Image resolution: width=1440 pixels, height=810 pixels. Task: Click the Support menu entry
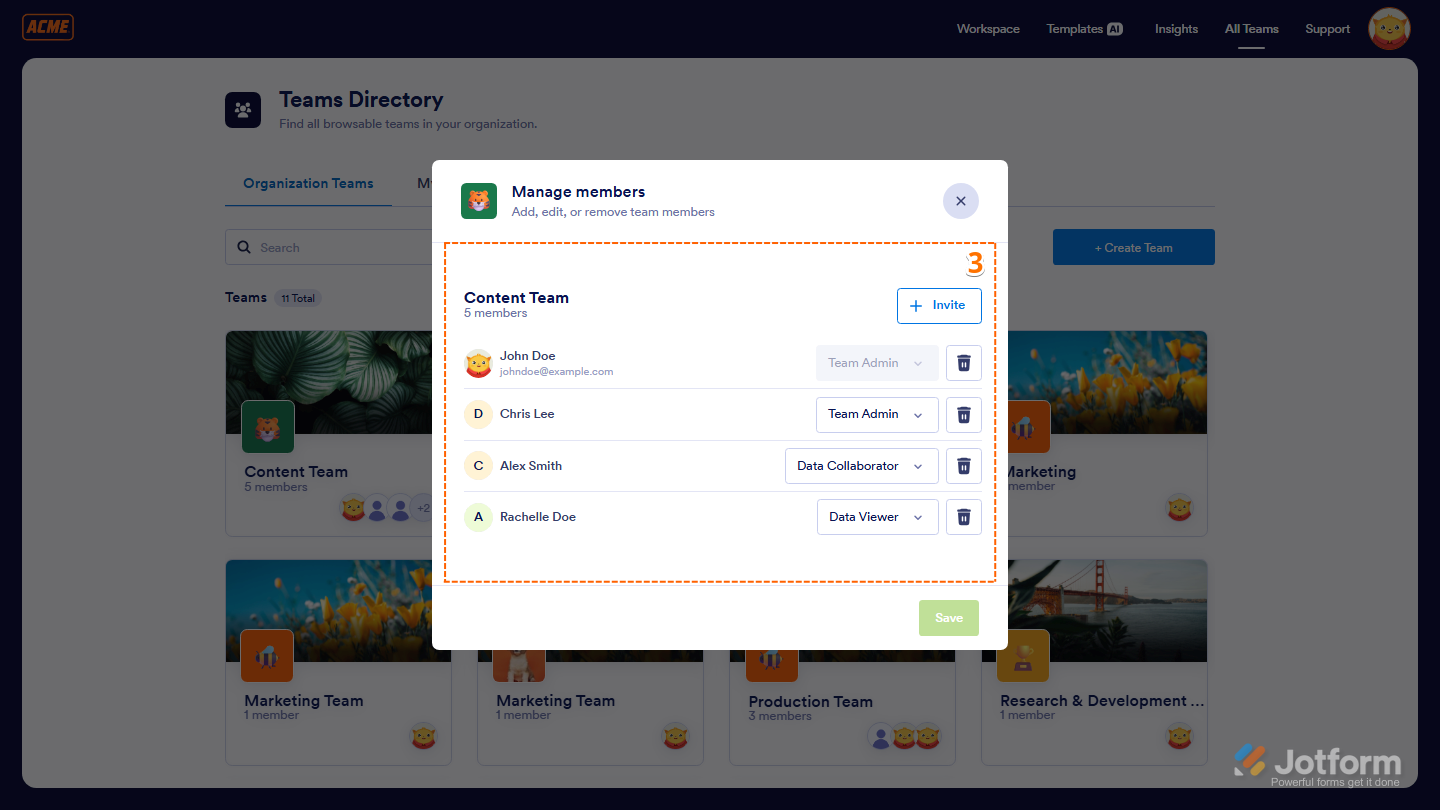tap(1327, 29)
